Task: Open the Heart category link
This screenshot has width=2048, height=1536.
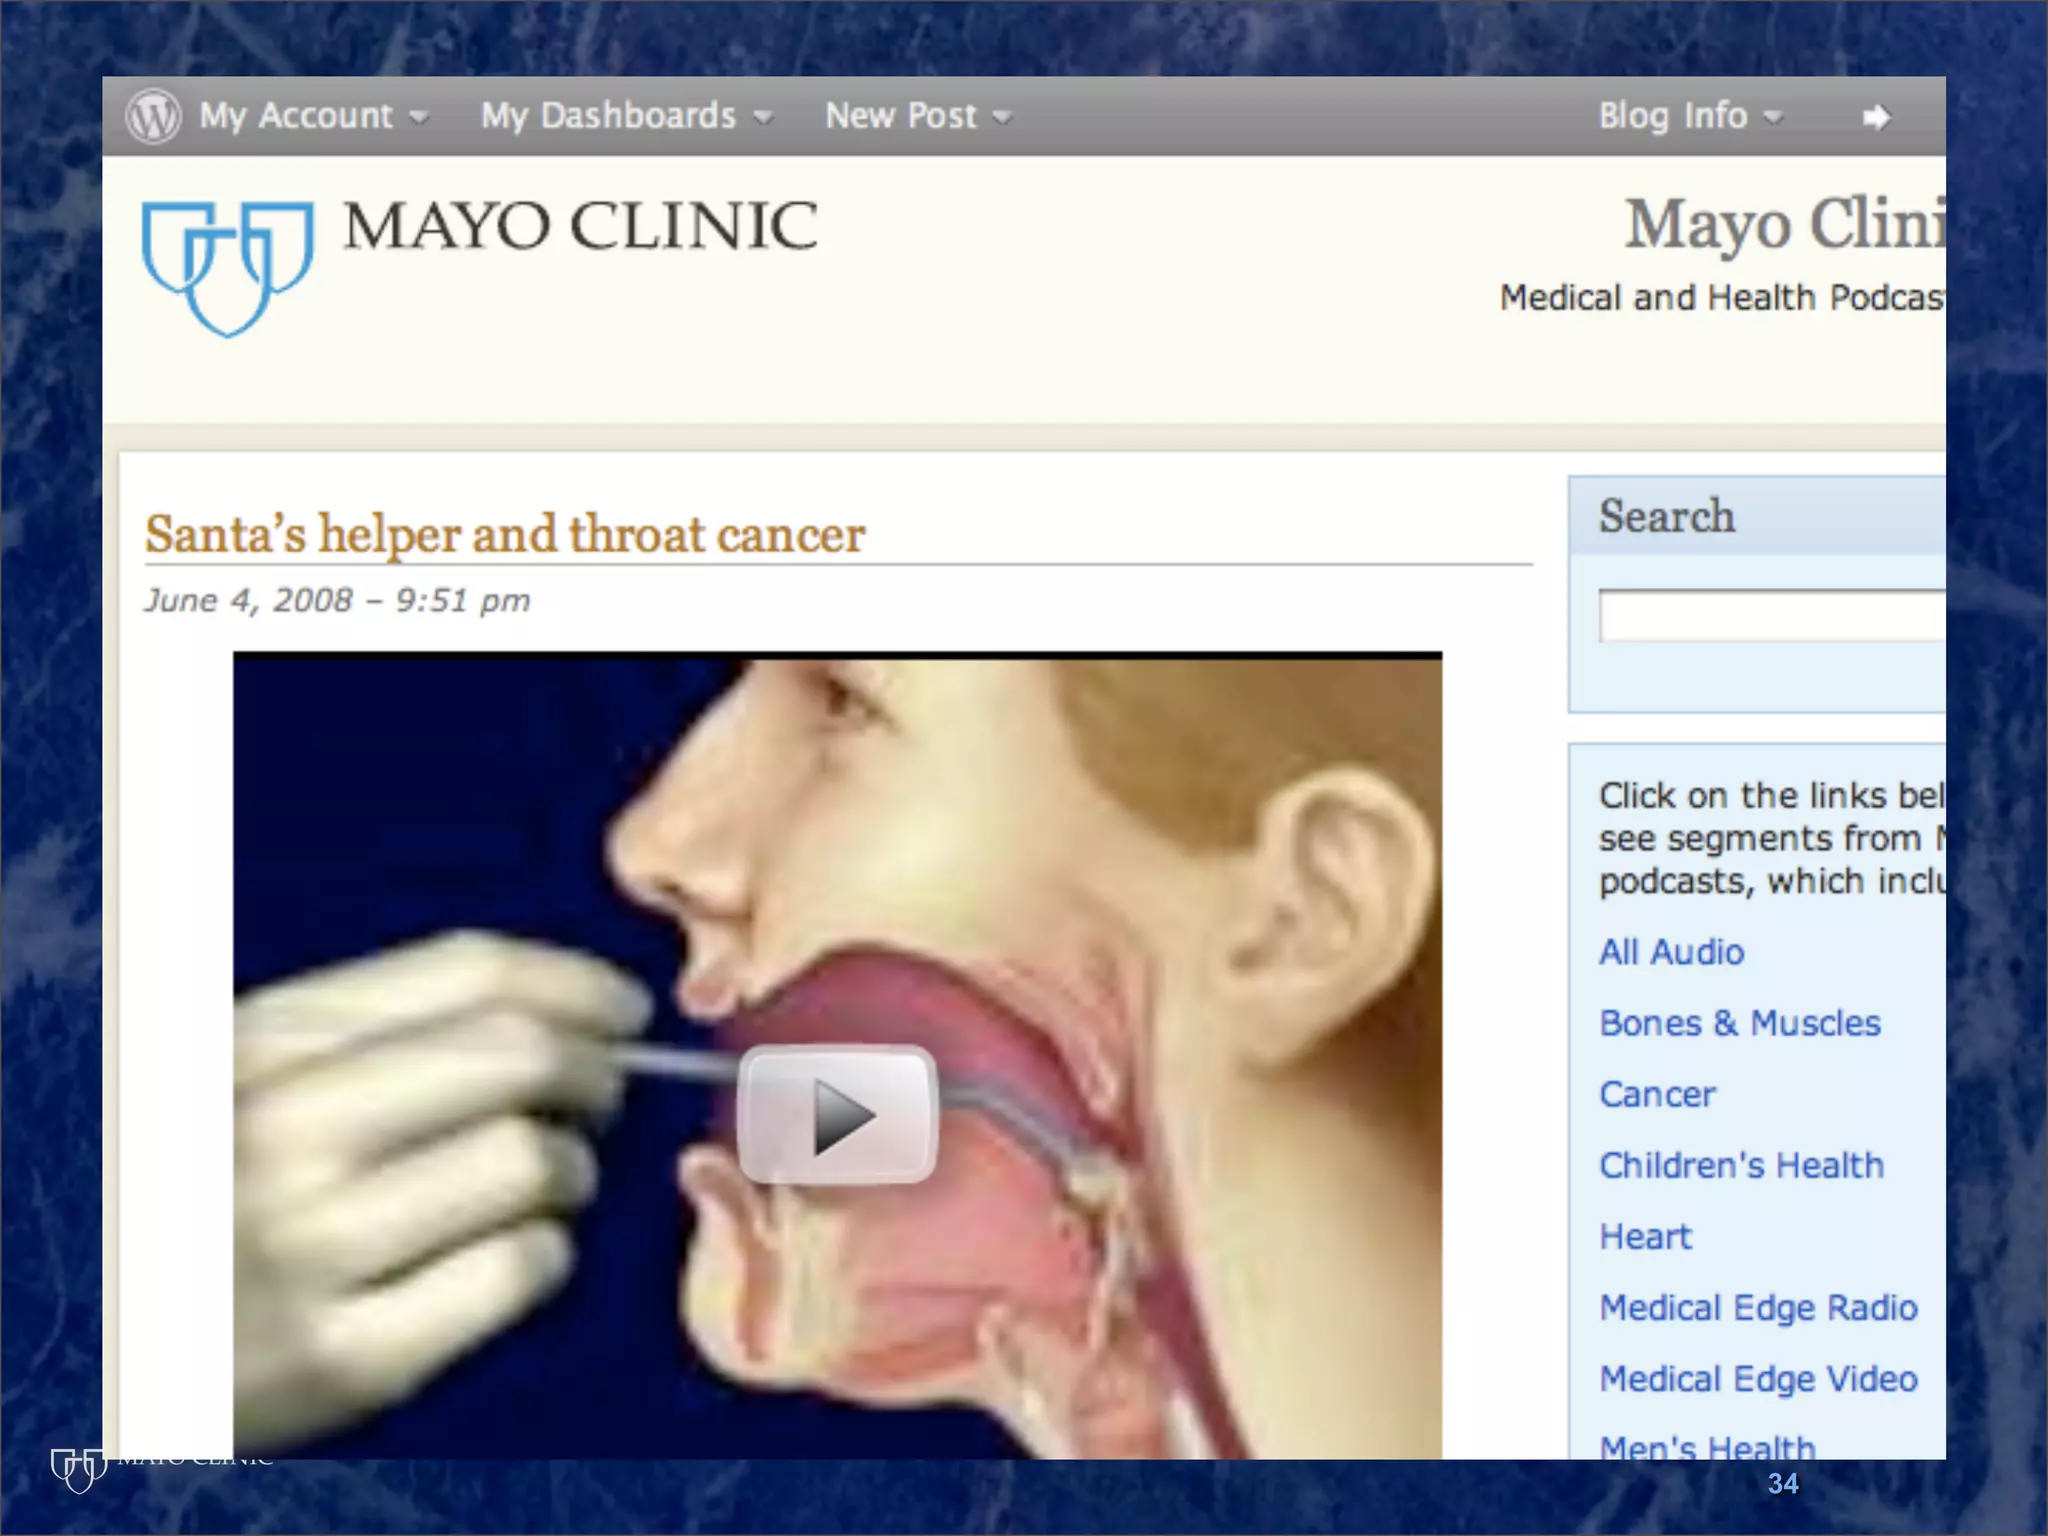Action: [x=1645, y=1237]
